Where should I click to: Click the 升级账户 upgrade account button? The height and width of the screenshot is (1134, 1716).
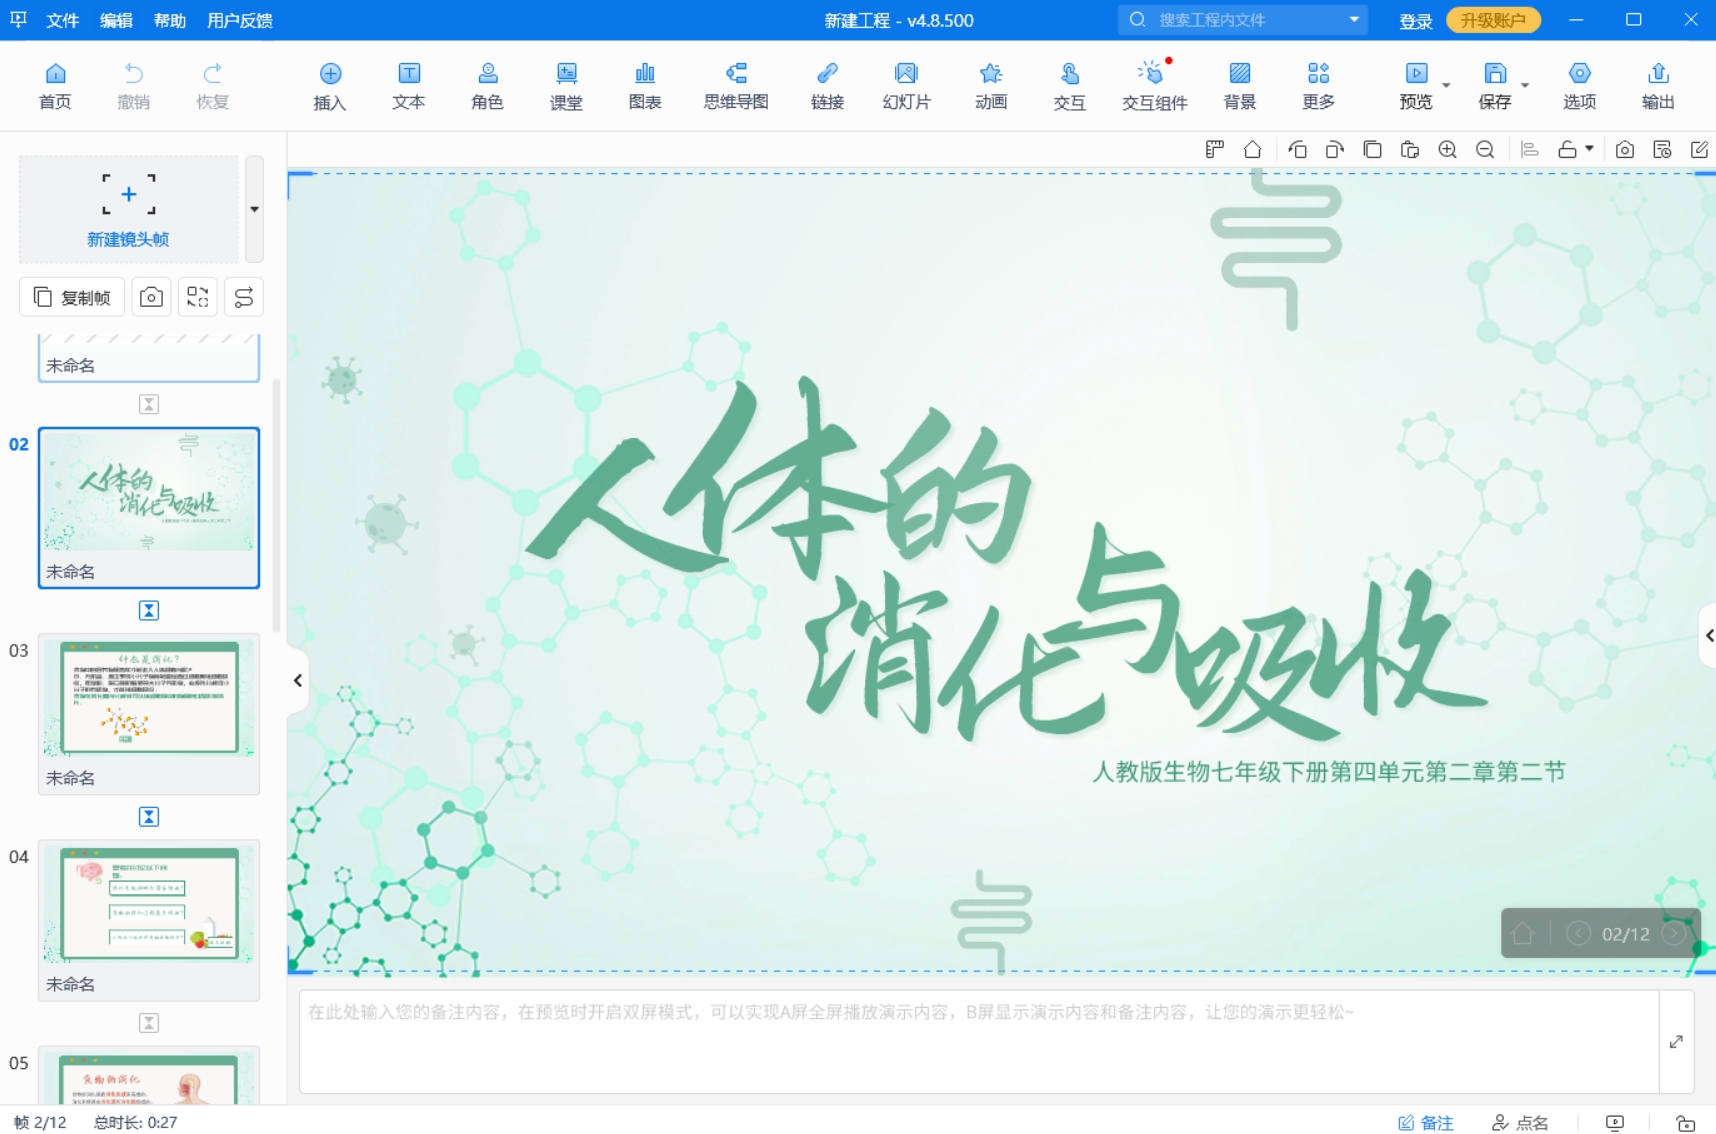coord(1493,20)
